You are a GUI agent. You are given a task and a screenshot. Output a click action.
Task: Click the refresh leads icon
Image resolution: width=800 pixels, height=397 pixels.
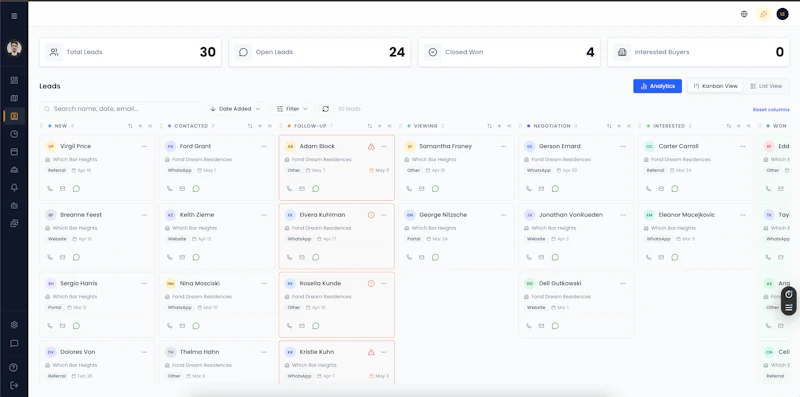tap(326, 109)
